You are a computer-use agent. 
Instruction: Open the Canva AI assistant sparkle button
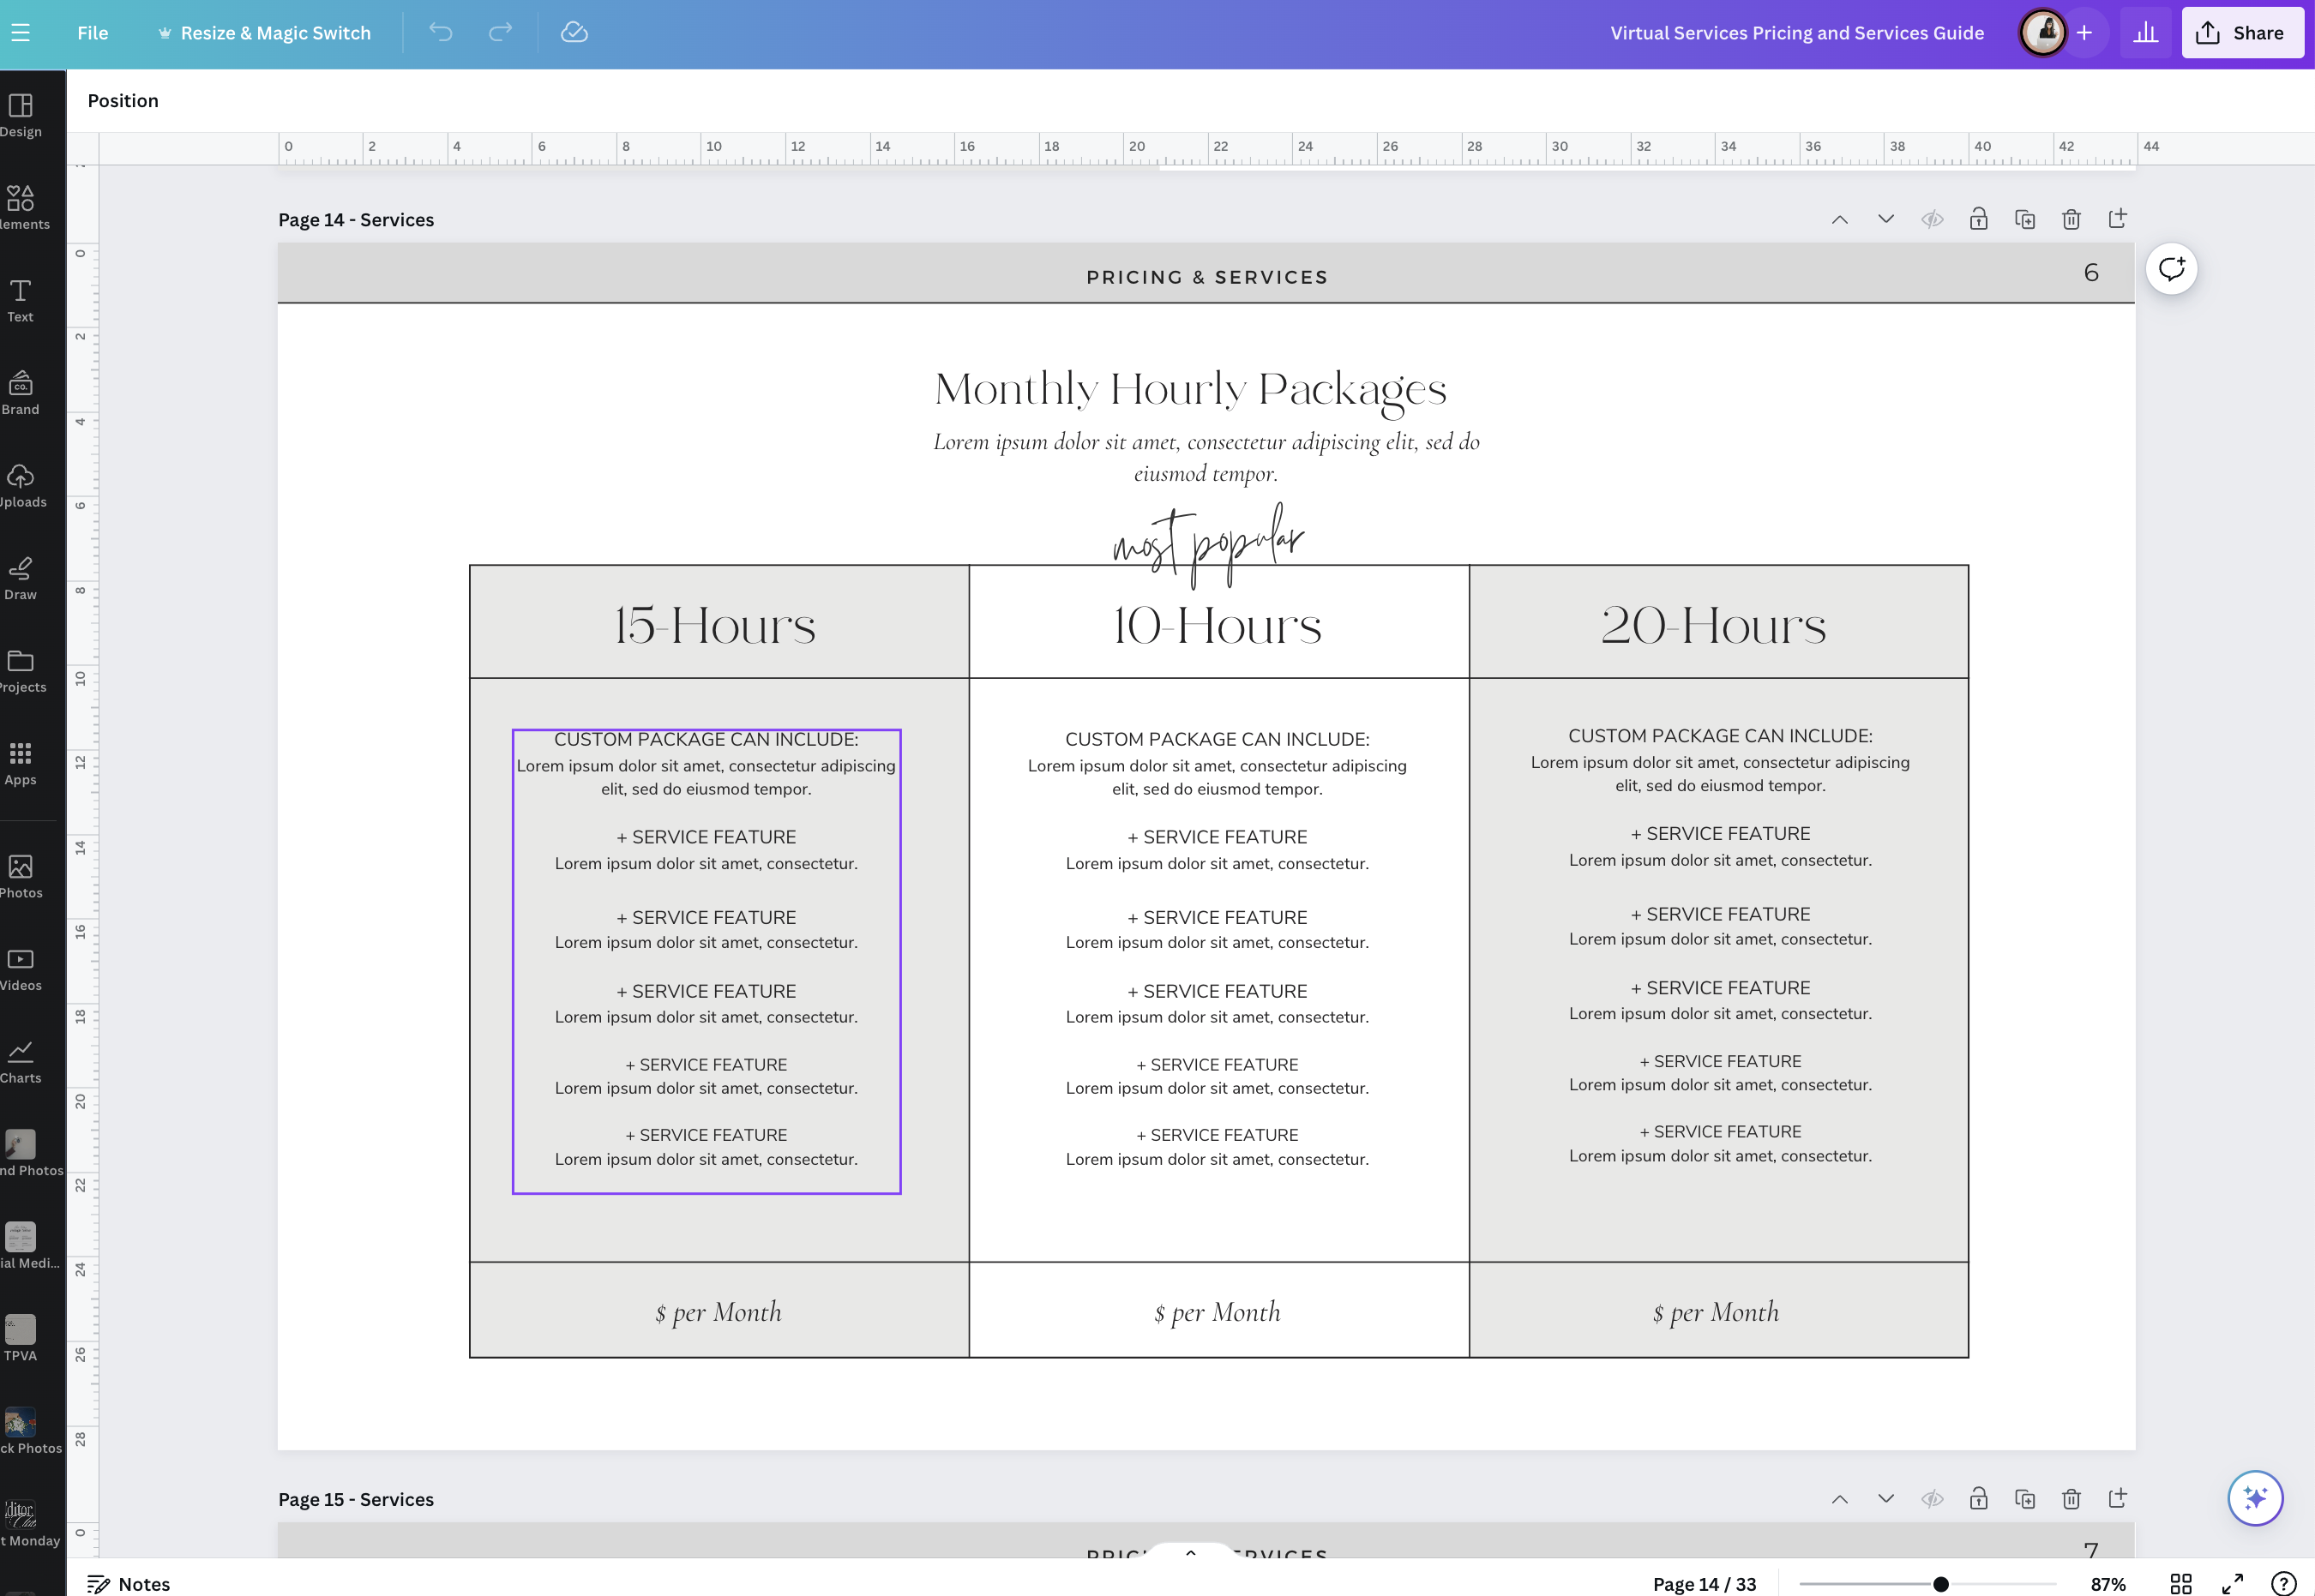click(2256, 1498)
